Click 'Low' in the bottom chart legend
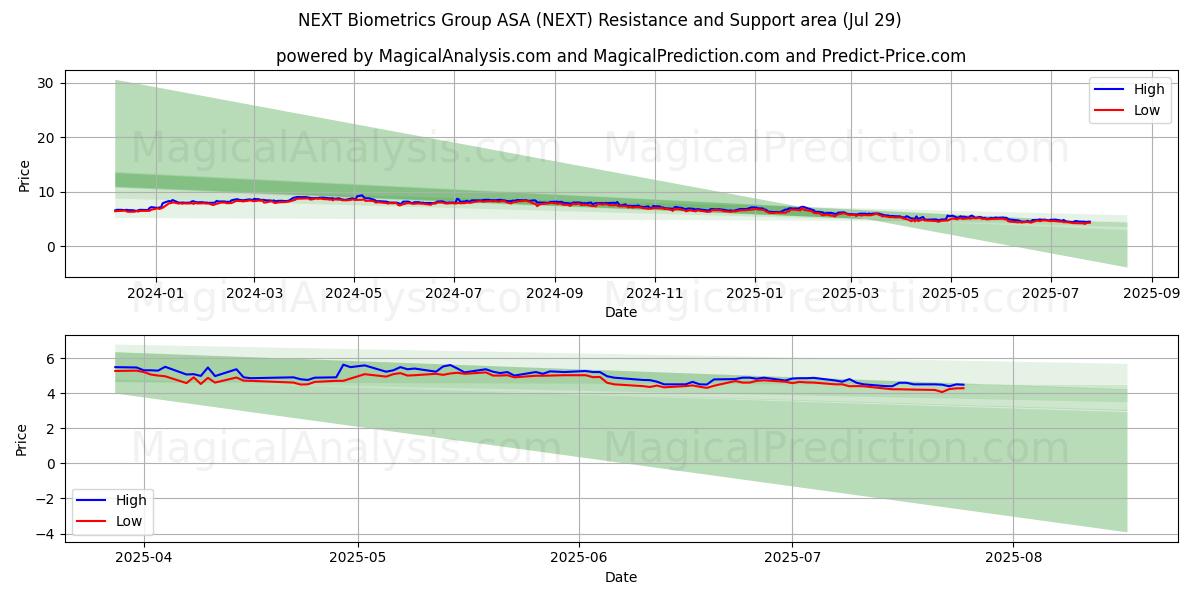Viewport: 1200px width, 600px height. [x=129, y=521]
